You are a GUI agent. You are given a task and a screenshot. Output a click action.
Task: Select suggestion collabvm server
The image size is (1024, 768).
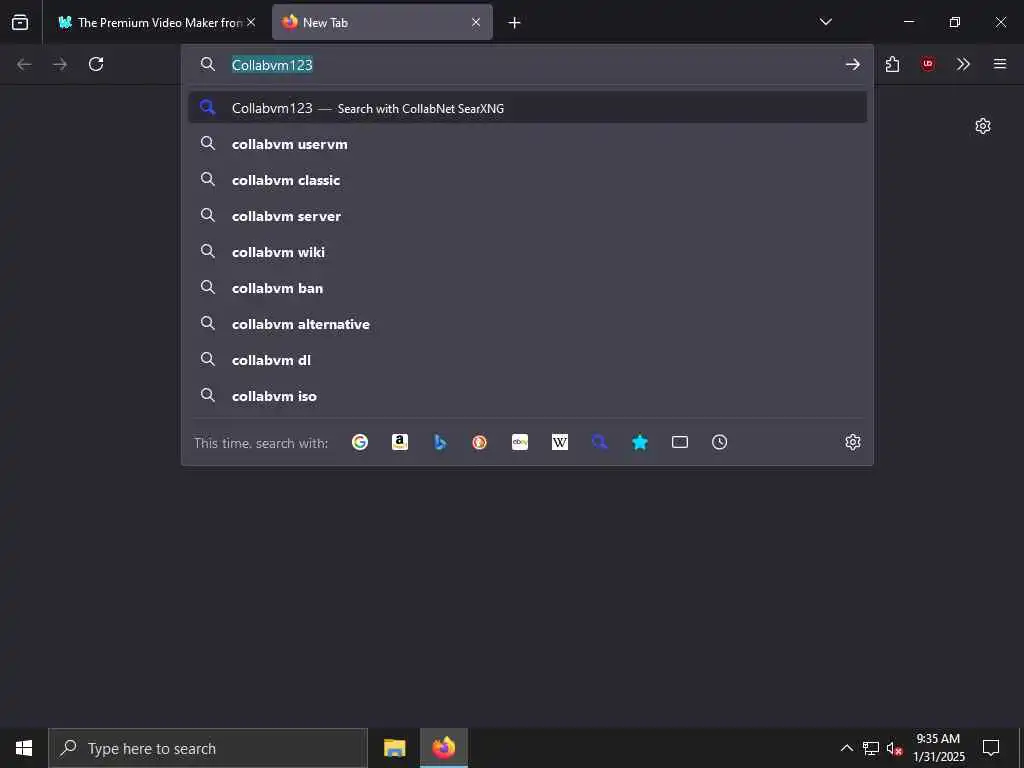click(527, 216)
